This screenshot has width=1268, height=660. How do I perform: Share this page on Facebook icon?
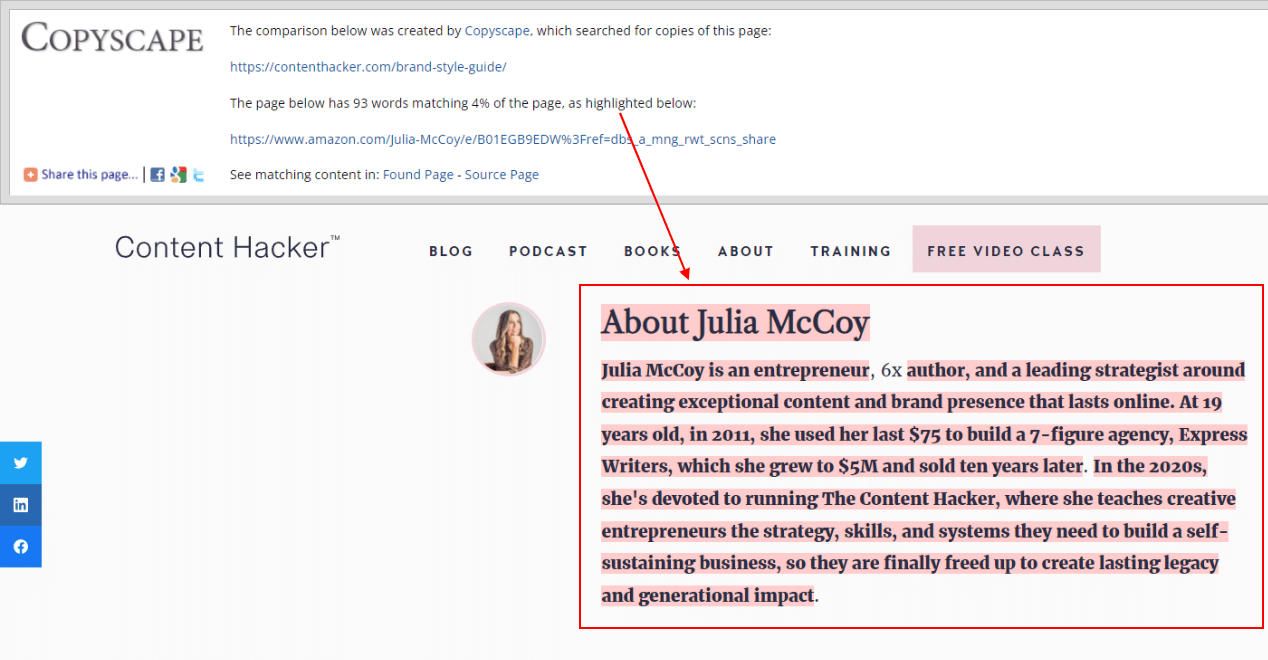click(x=157, y=175)
